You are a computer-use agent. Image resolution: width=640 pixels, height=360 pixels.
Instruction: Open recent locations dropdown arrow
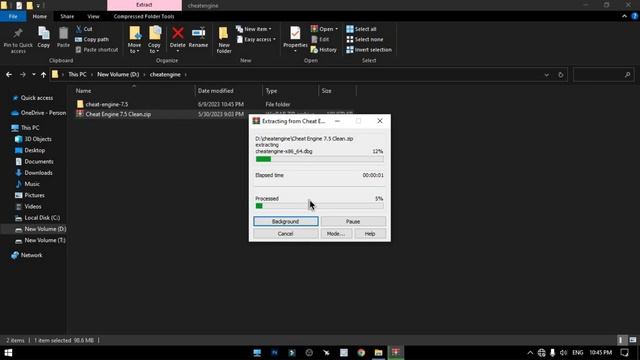click(33, 75)
